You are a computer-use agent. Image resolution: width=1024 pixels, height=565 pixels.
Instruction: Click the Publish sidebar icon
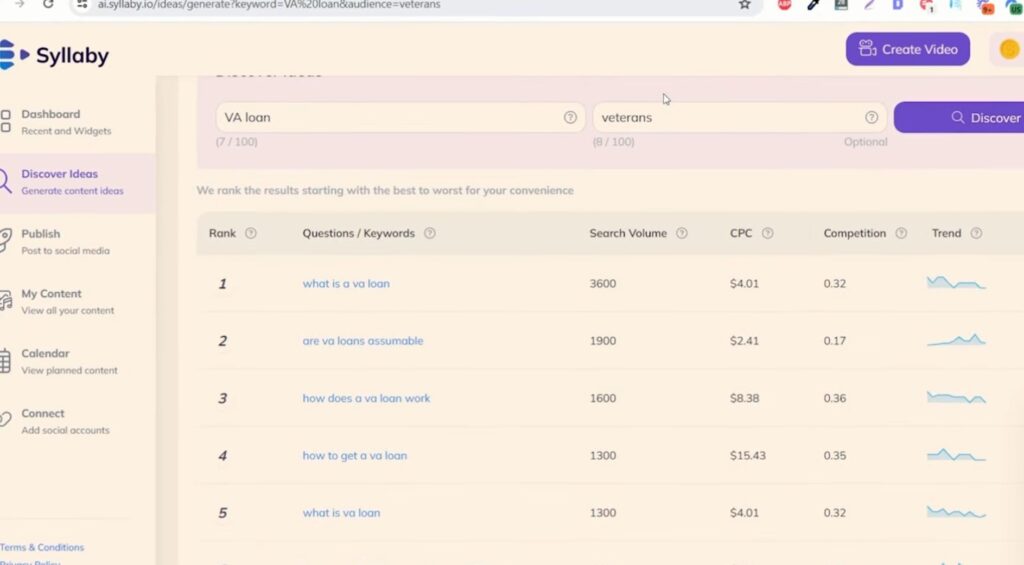[x=5, y=240]
